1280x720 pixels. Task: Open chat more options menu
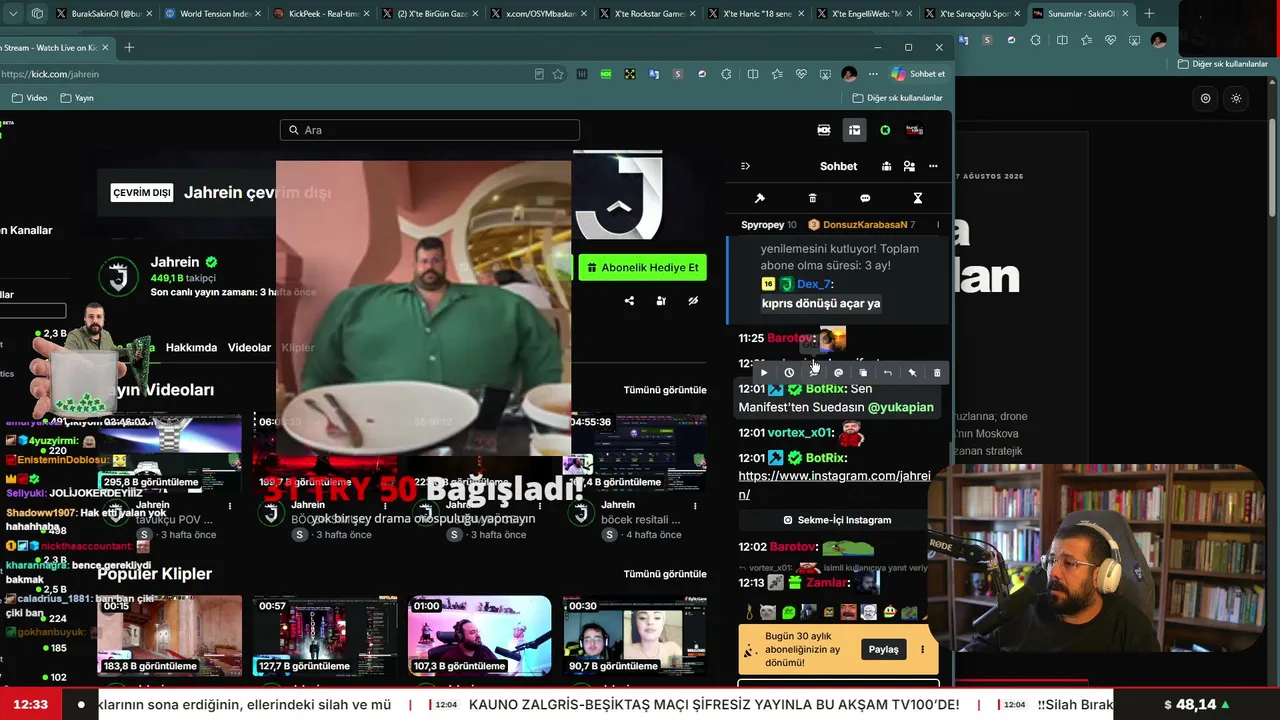pos(933,166)
